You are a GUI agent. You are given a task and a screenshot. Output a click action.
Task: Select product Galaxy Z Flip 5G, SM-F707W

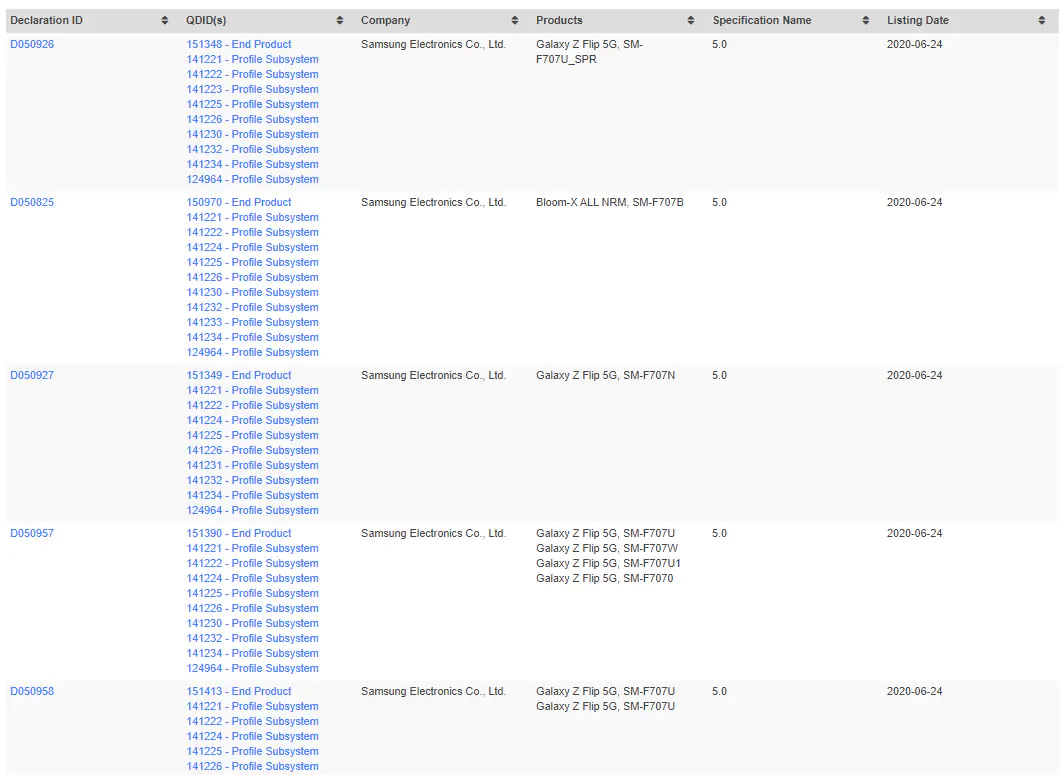pos(607,548)
